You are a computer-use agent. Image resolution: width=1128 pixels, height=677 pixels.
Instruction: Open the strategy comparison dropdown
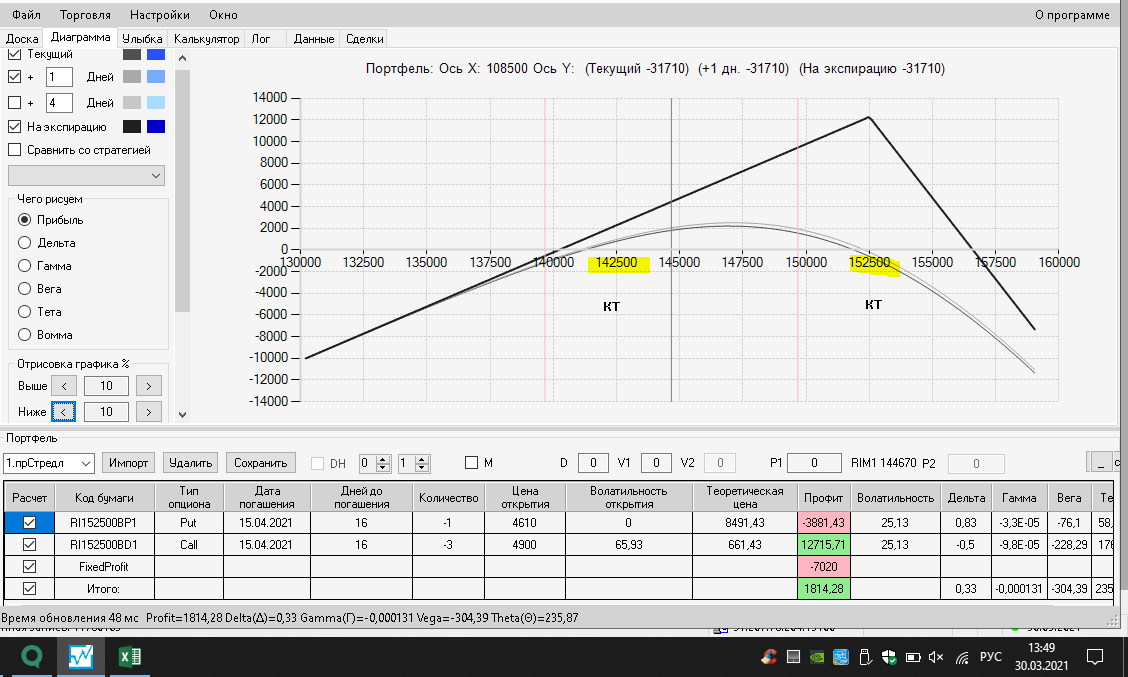pyautogui.click(x=86, y=176)
